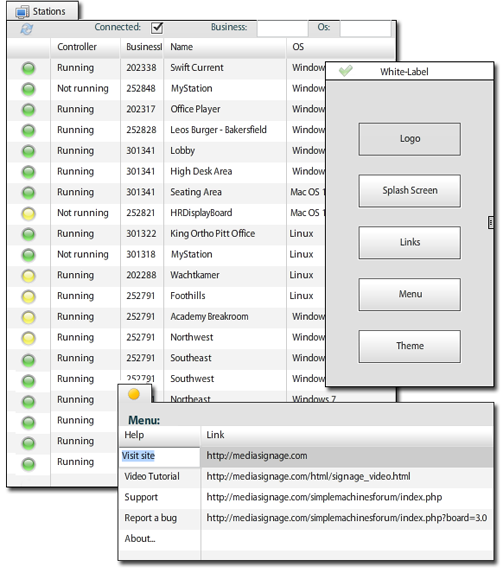The width and height of the screenshot is (503, 569).
Task: Click the yellow status light for Northwest
Action: click(28, 338)
